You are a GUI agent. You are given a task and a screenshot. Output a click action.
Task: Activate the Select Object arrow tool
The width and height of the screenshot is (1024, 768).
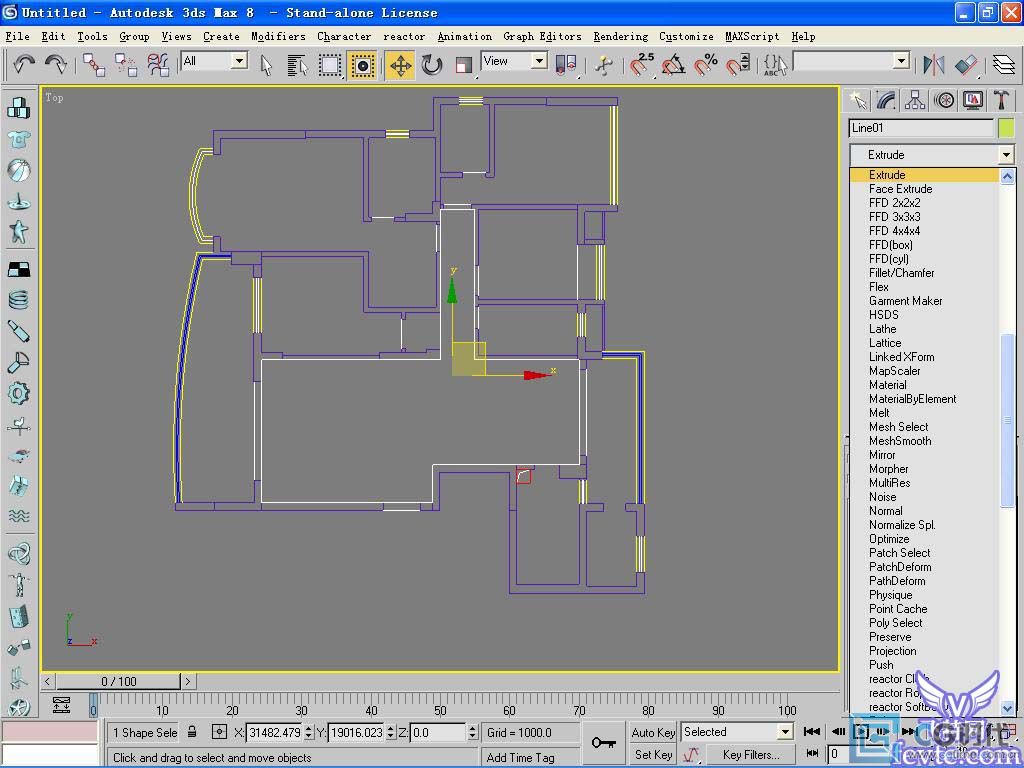[x=266, y=65]
